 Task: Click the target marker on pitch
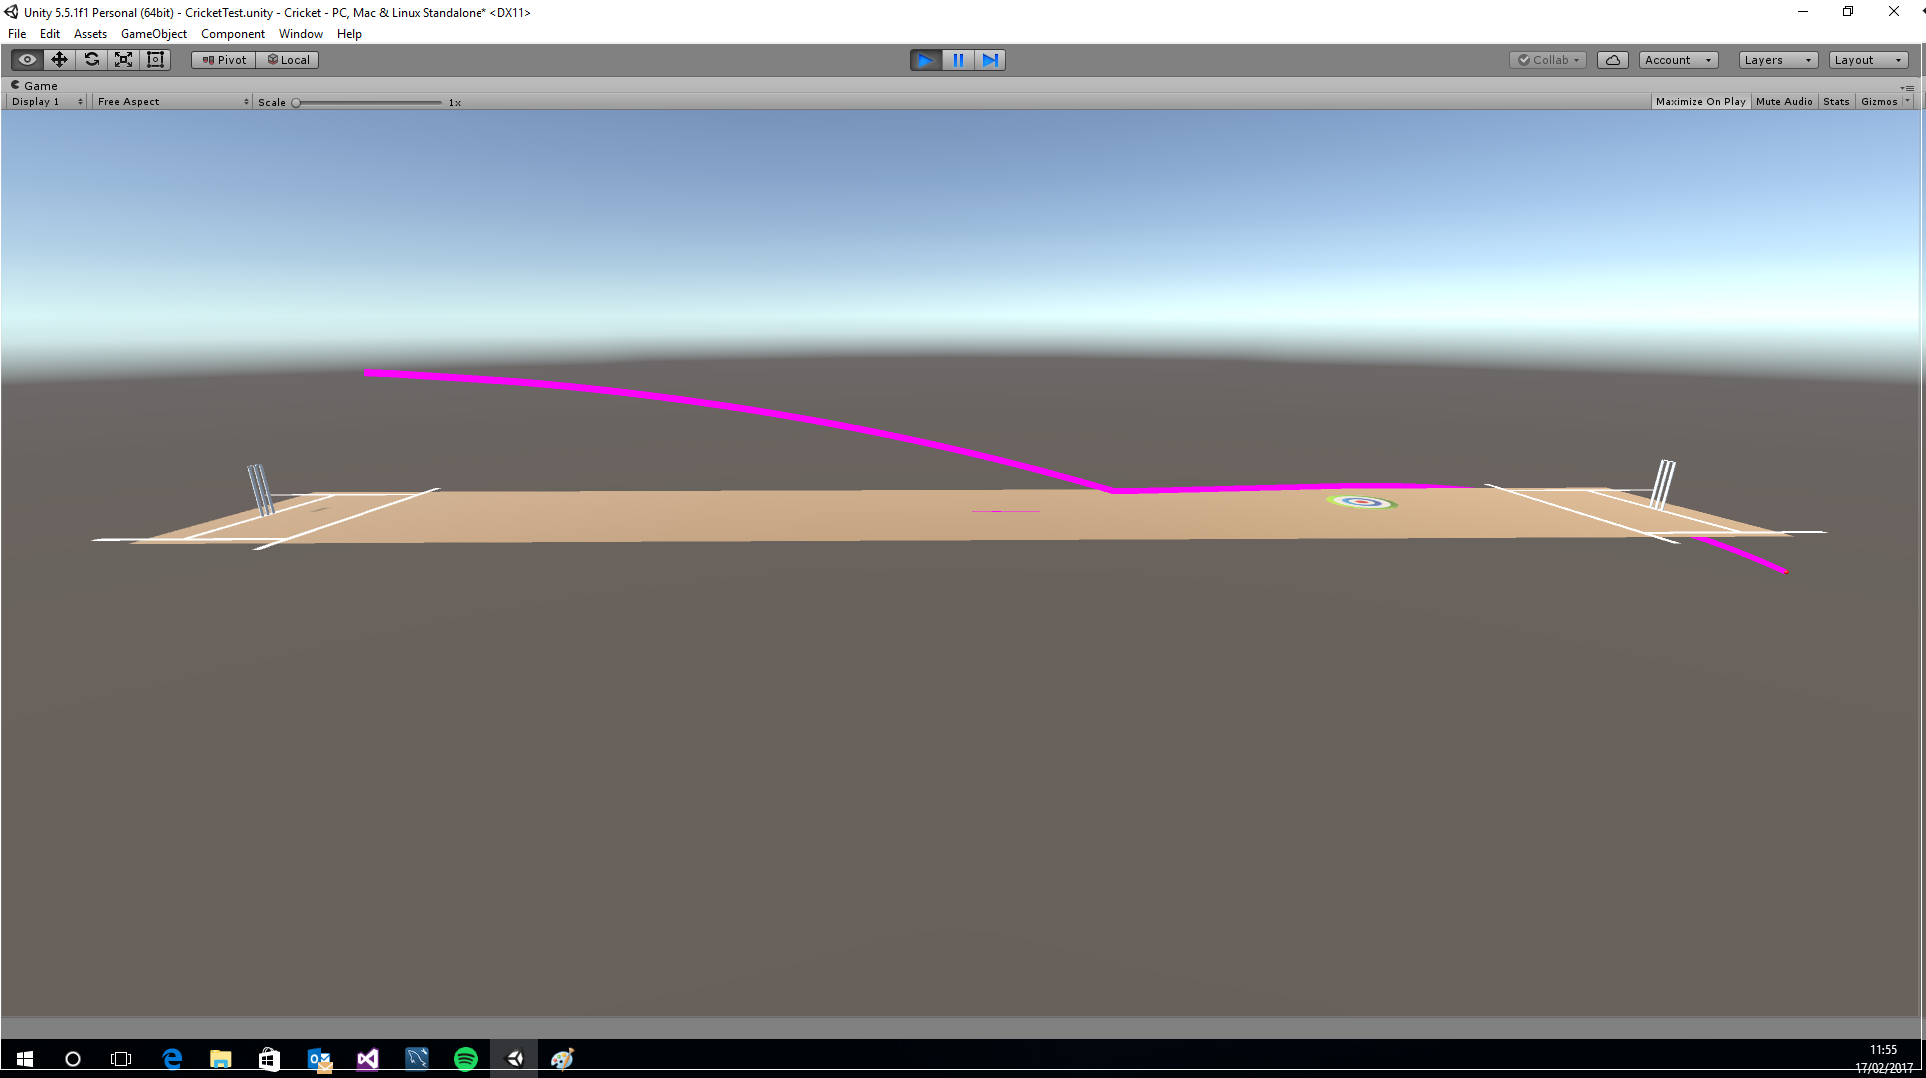pyautogui.click(x=1362, y=502)
